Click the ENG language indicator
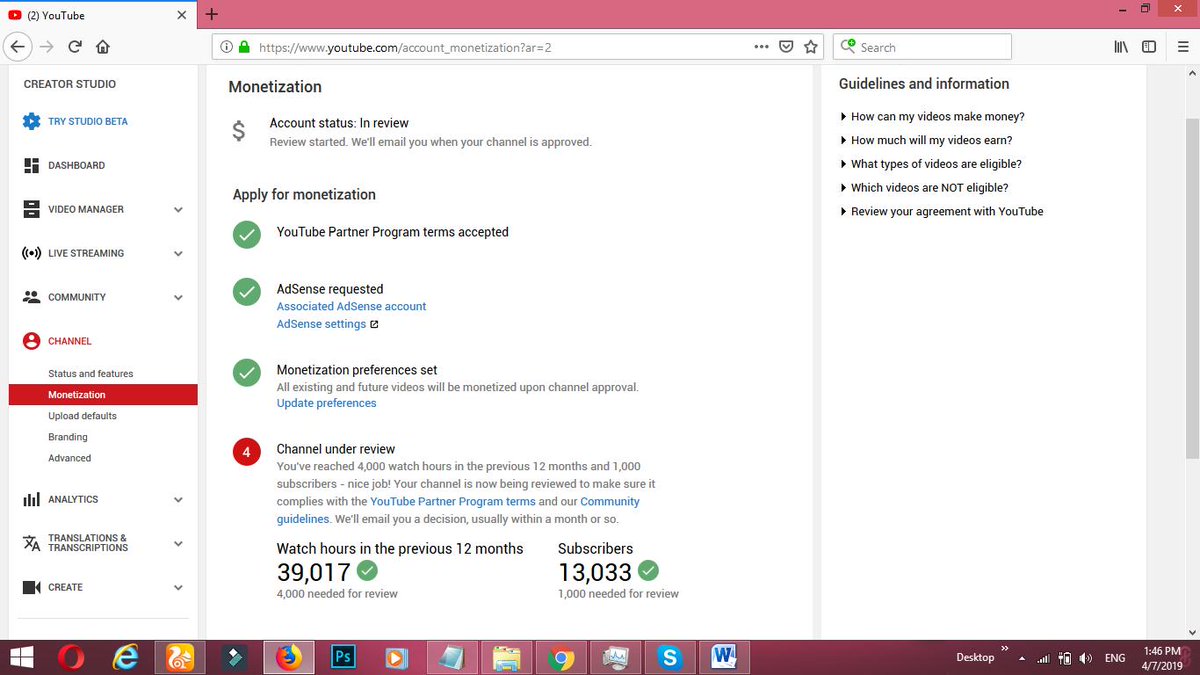 pos(1115,658)
